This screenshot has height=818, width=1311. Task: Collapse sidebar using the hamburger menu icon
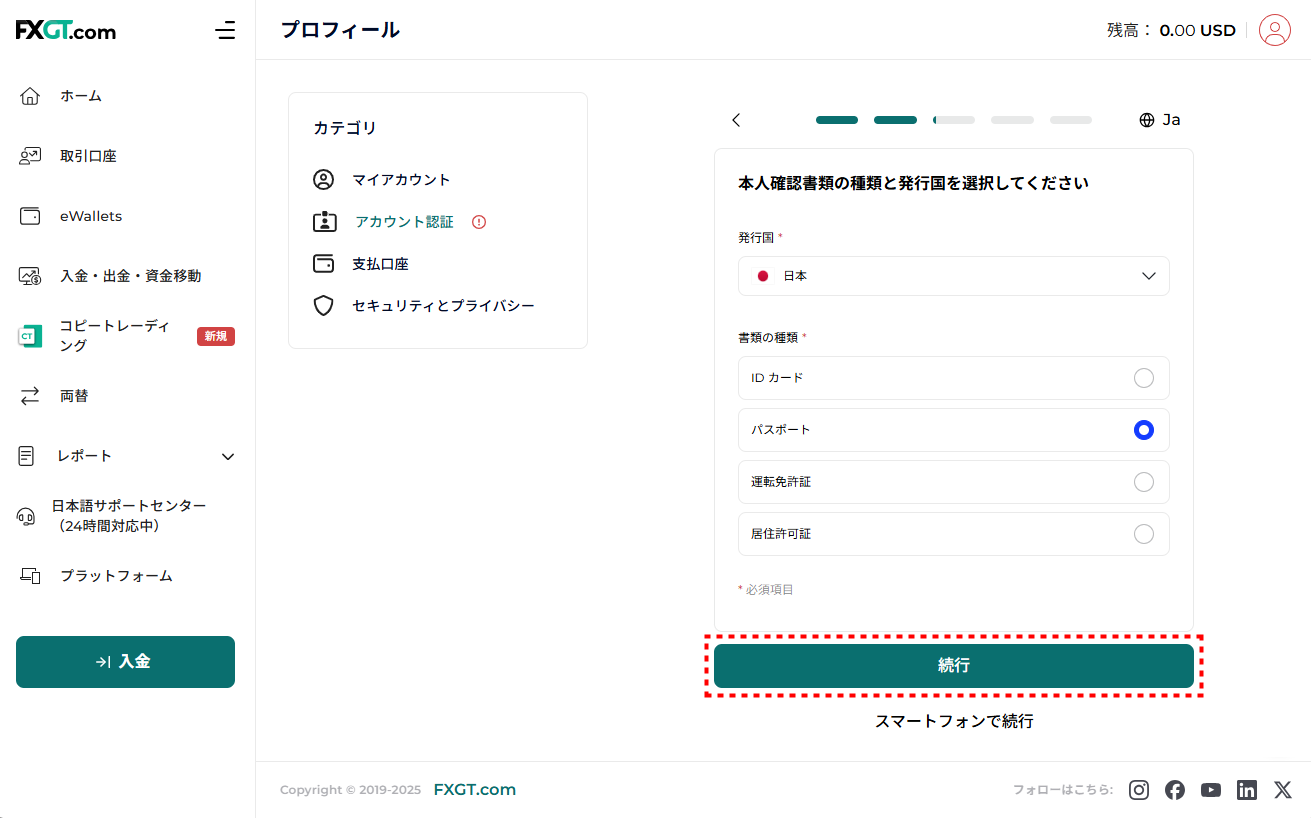(x=226, y=30)
